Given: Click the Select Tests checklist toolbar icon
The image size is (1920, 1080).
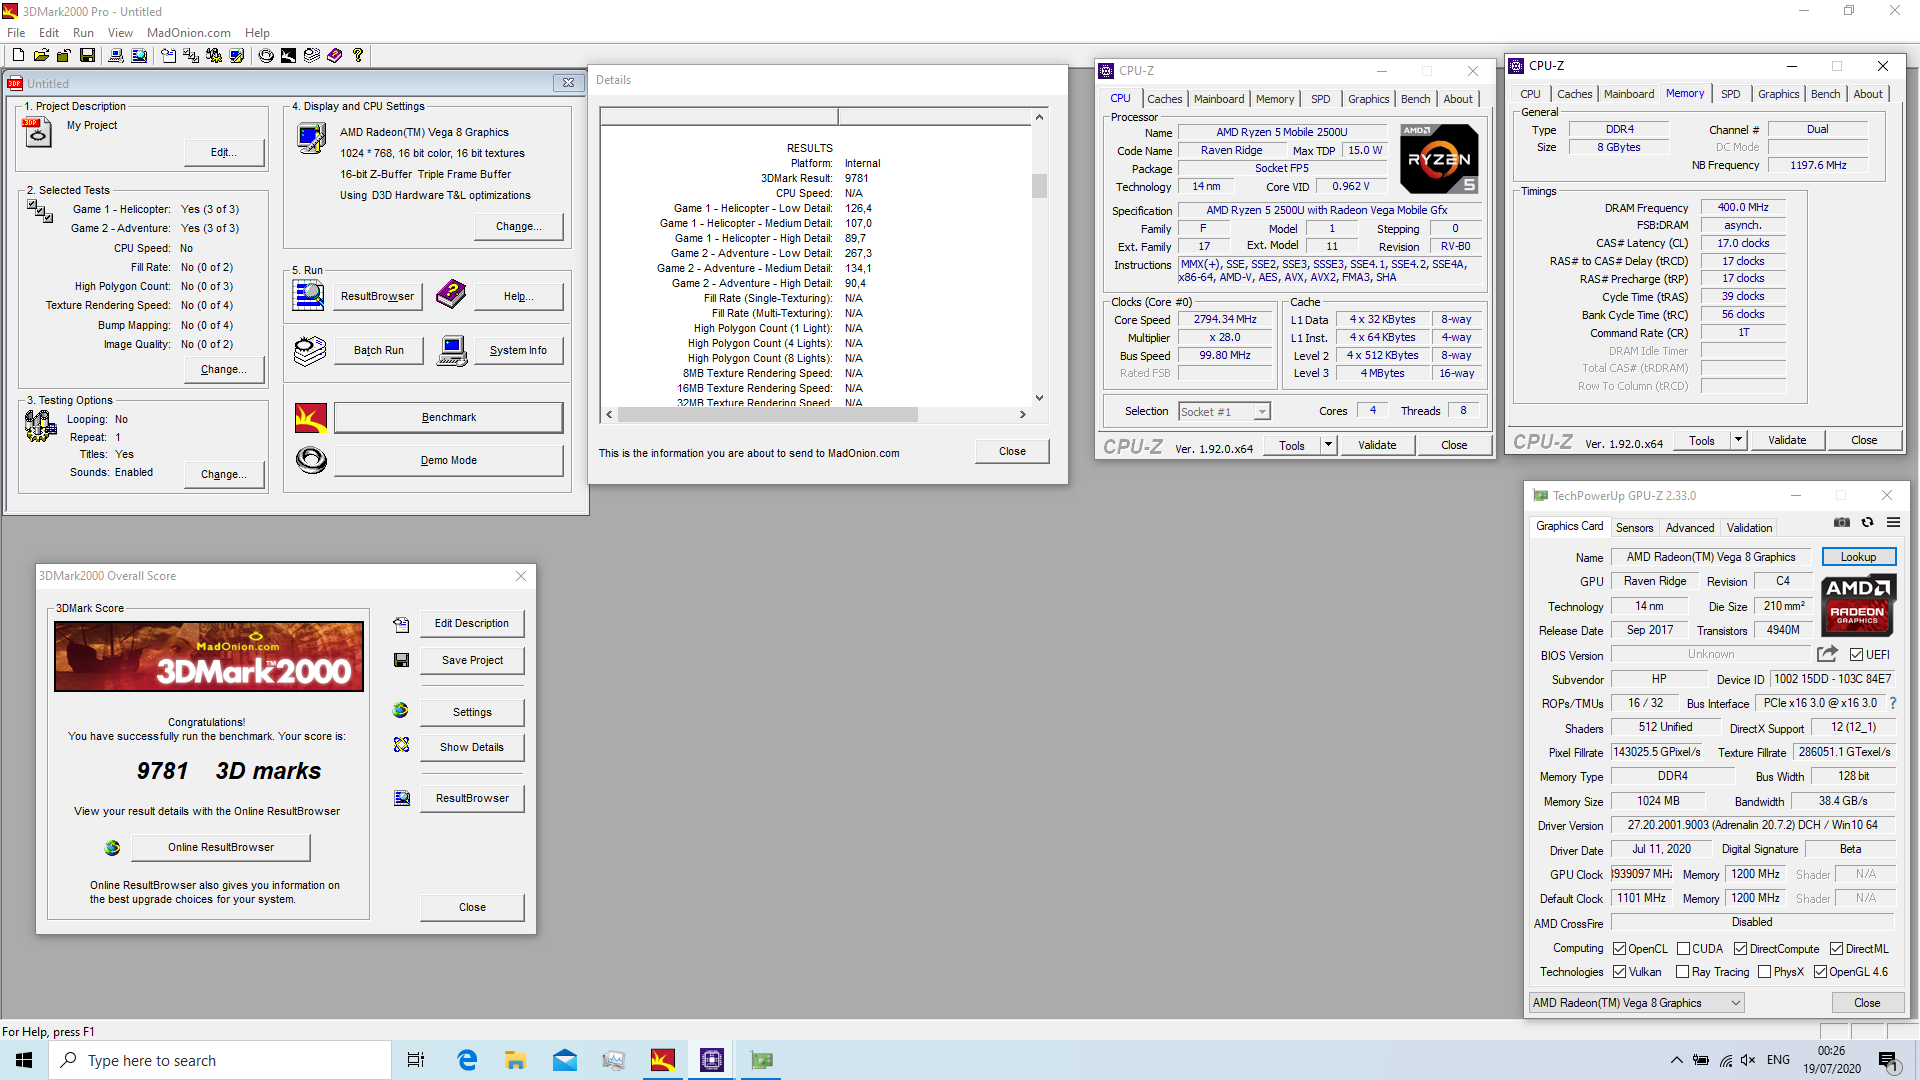Looking at the screenshot, I should pos(191,55).
